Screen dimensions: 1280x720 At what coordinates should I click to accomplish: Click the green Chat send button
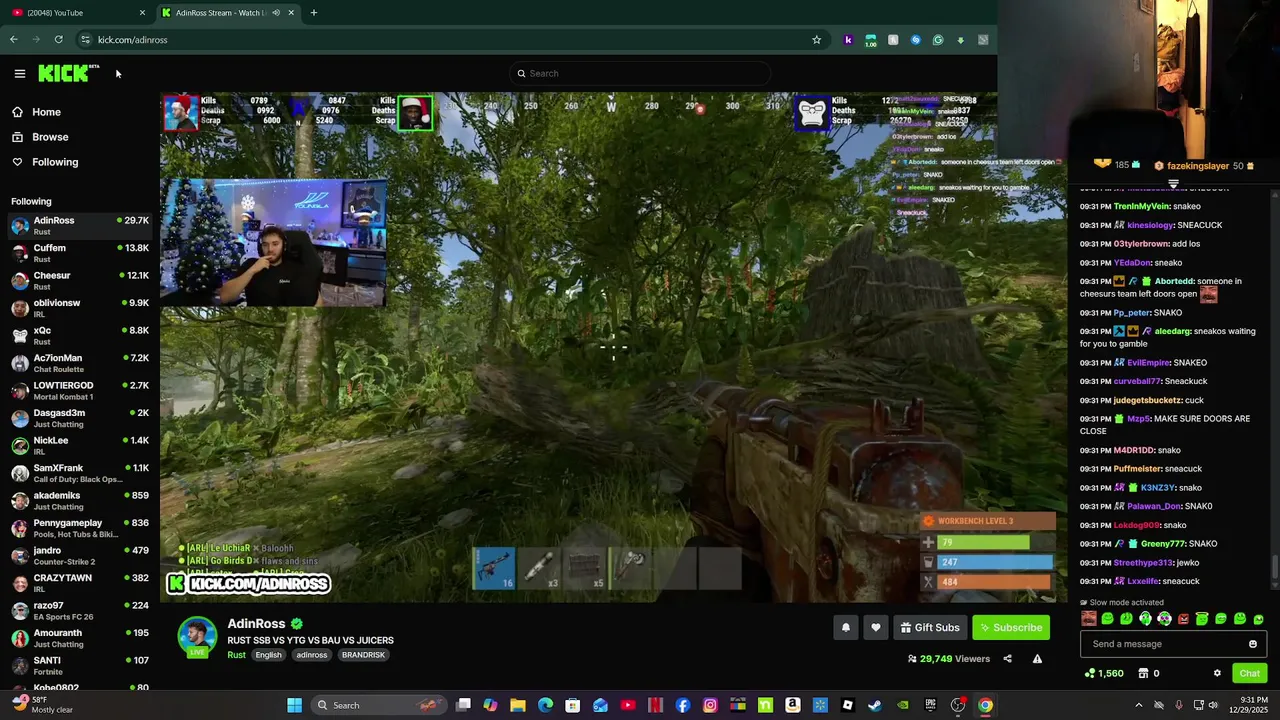coord(1249,673)
